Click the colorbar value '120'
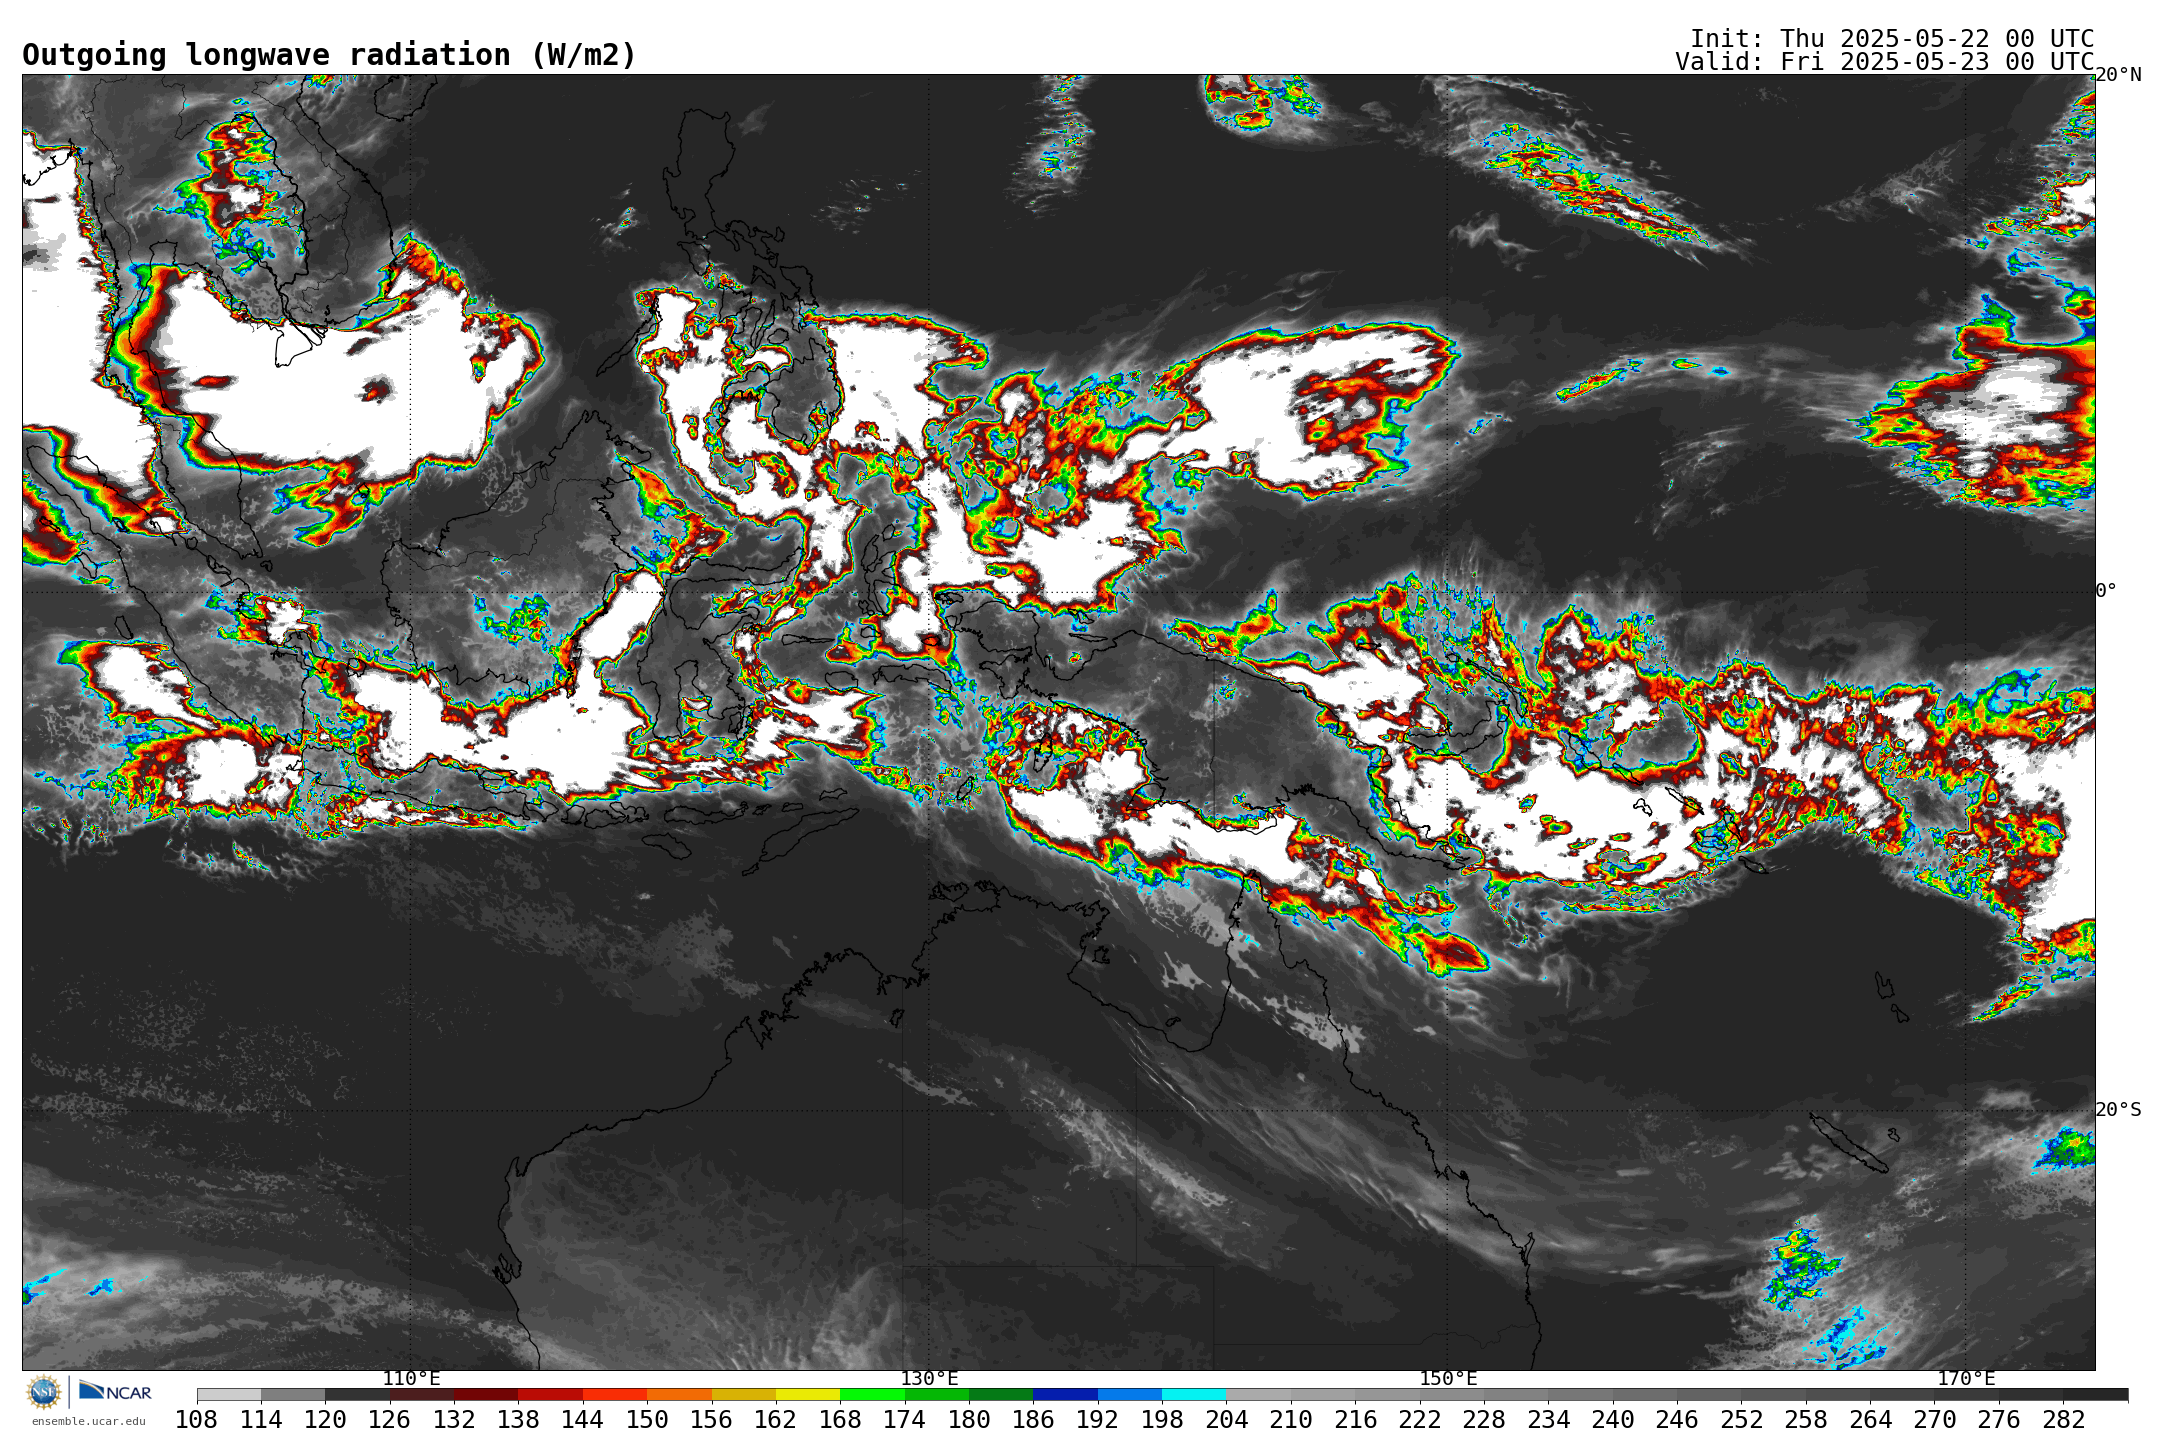The width and height of the screenshot is (2160, 1433). (325, 1420)
